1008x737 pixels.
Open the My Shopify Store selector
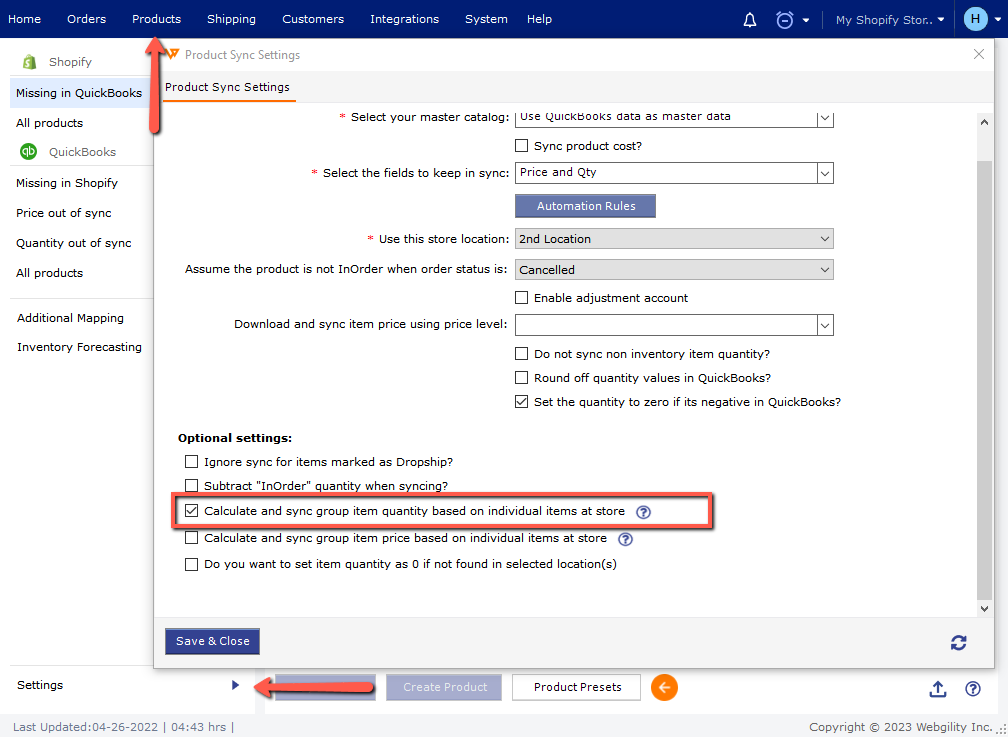pos(890,20)
